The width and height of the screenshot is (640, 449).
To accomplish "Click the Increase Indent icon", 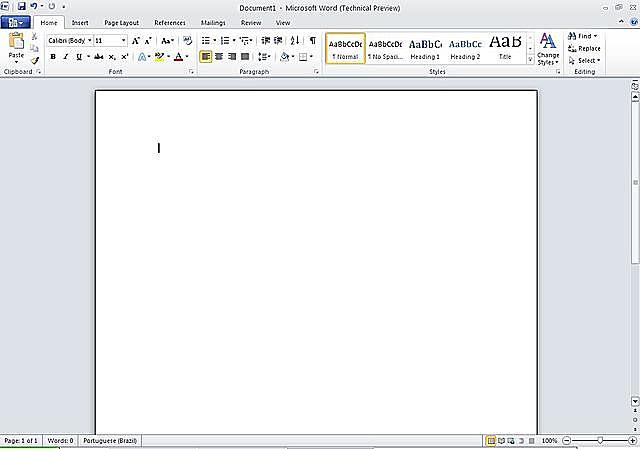I will click(278, 40).
